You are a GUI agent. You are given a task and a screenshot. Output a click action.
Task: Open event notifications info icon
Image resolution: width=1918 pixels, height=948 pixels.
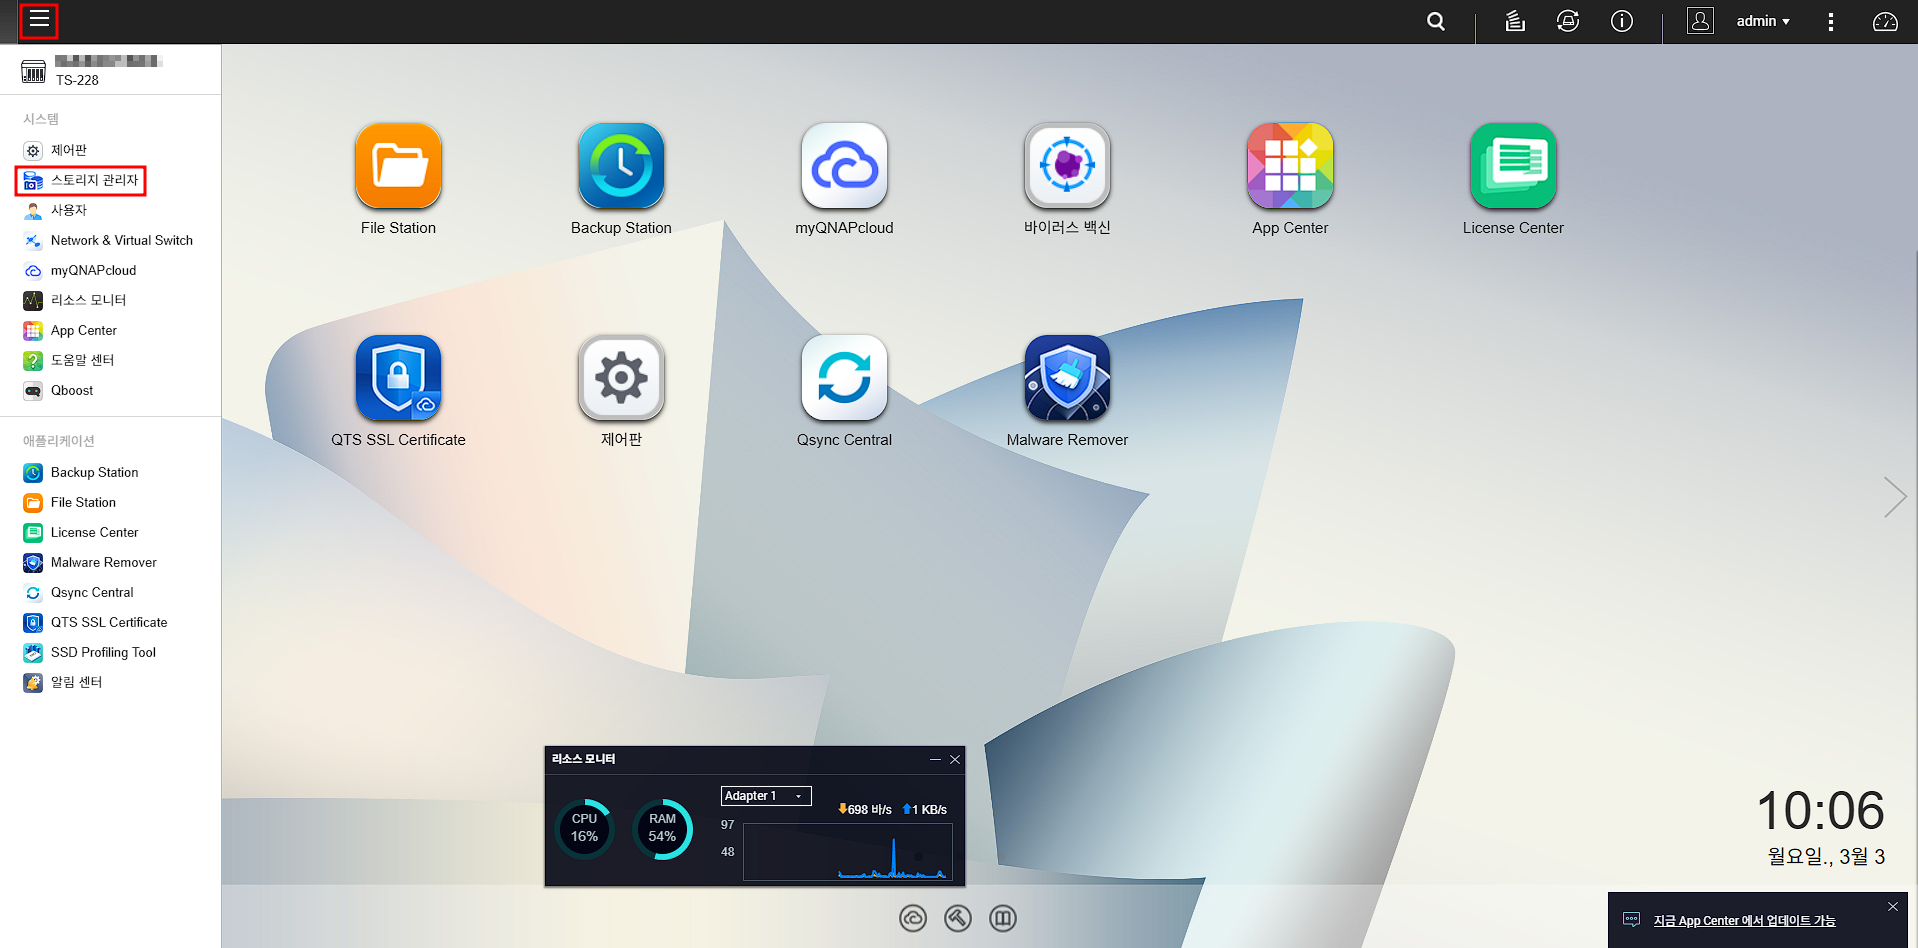1622,21
